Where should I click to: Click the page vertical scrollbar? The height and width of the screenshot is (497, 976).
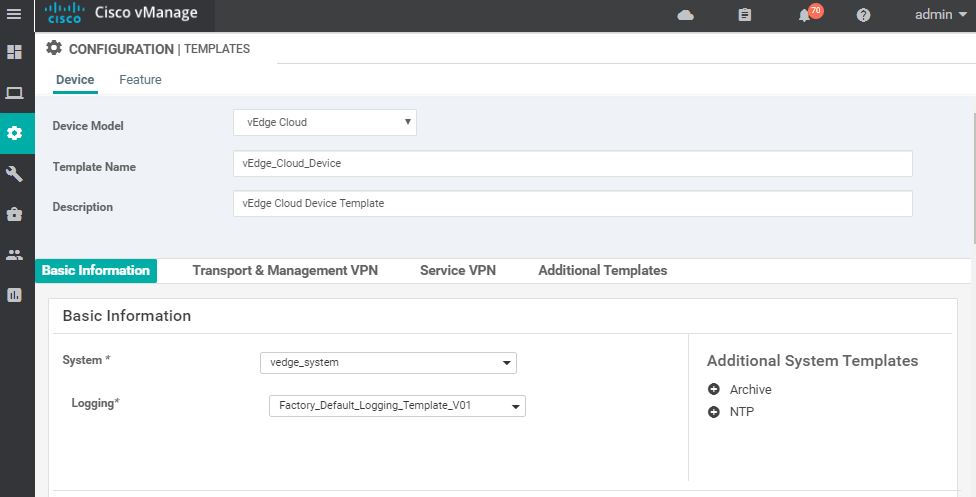point(974,179)
